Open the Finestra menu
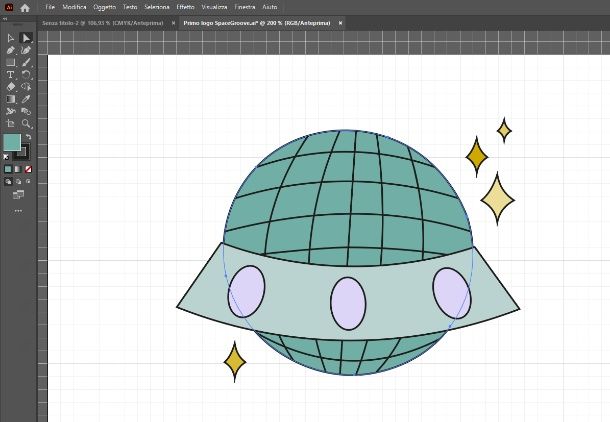The image size is (610, 422). [245, 7]
